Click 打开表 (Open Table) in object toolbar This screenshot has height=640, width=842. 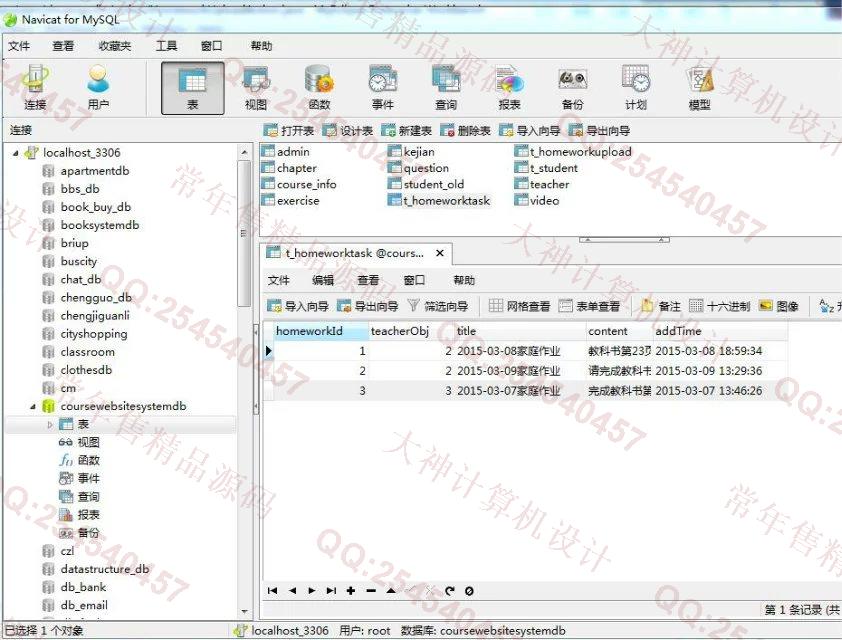[x=289, y=130]
